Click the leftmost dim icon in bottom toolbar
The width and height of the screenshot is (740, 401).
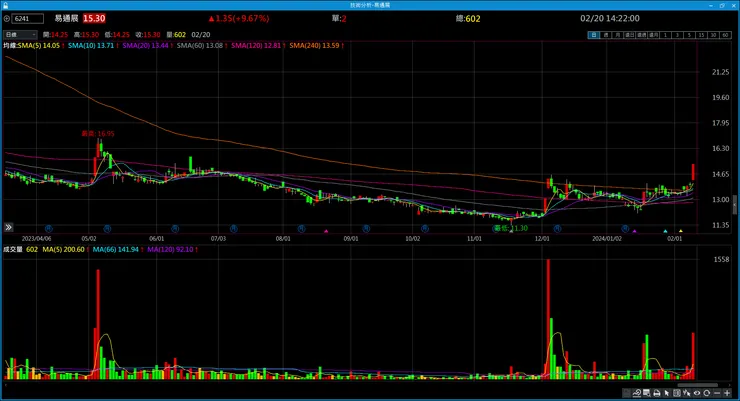[627, 393]
